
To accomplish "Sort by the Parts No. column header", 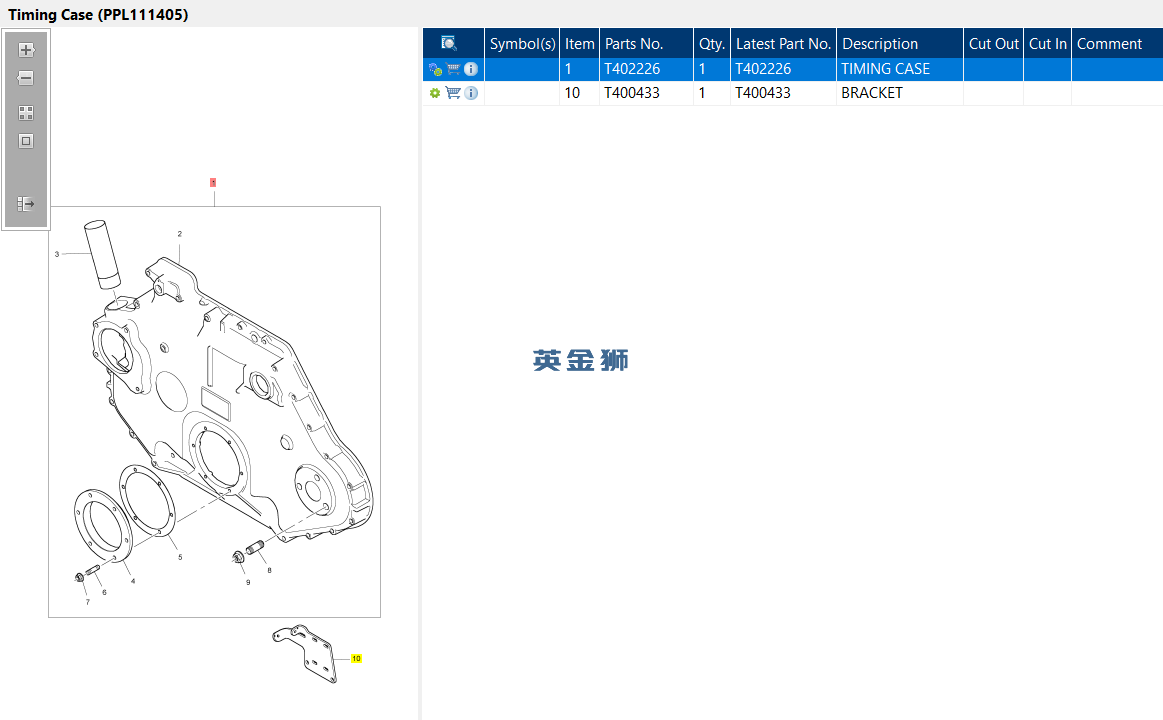I will coord(646,44).
